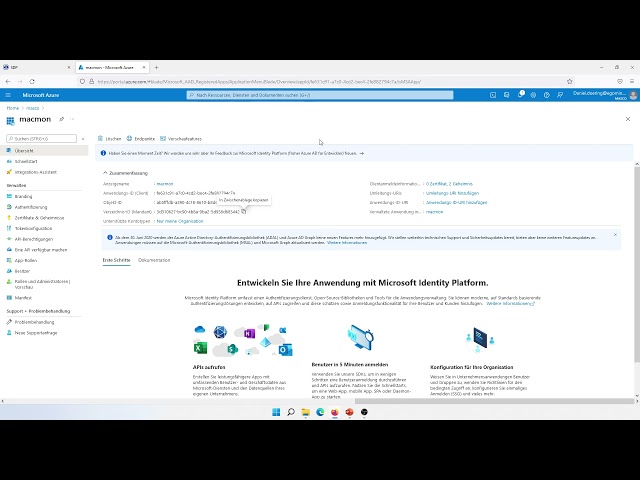Click the vertical page scrollbar
Image resolution: width=640 pixels, height=480 pixels.
point(637,263)
